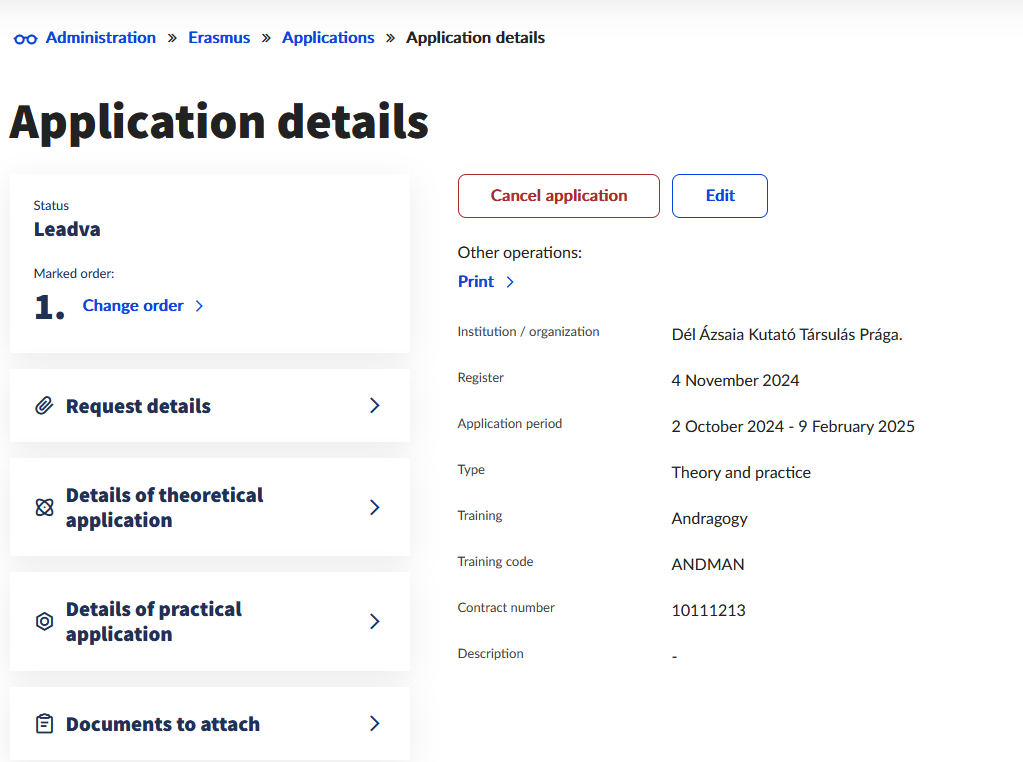1023x762 pixels.
Task: Navigate to Erasmus breadcrumb item
Action: click(219, 38)
